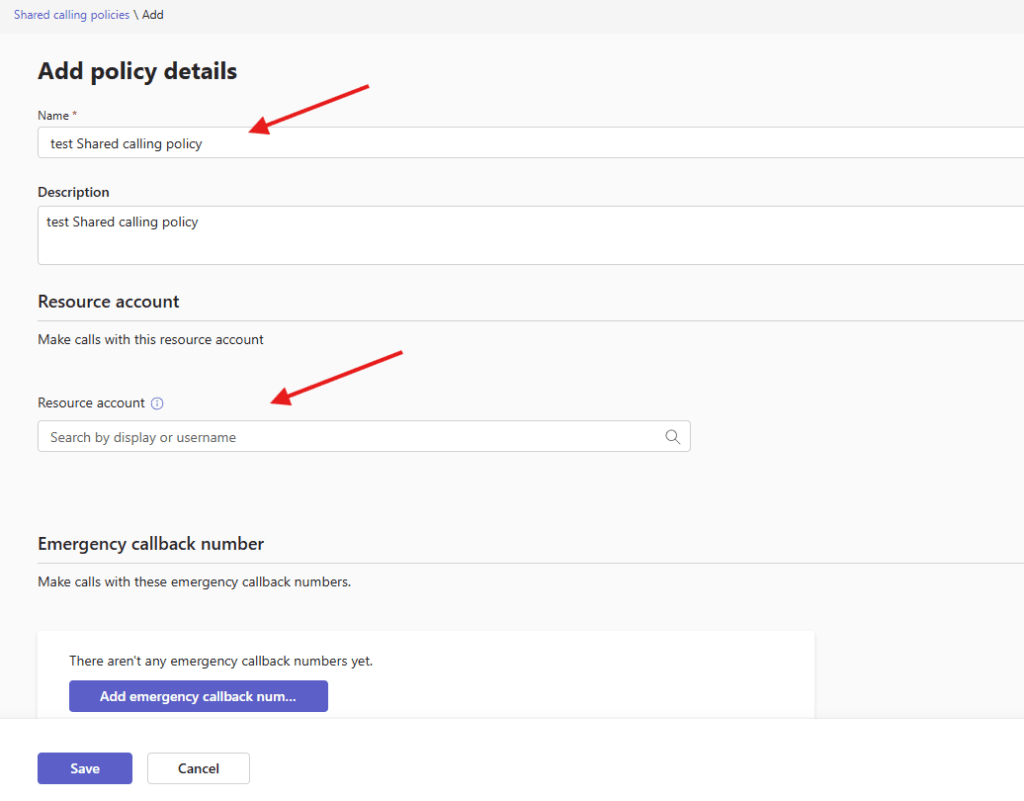Click the Name field label
The height and width of the screenshot is (801, 1024).
[53, 116]
